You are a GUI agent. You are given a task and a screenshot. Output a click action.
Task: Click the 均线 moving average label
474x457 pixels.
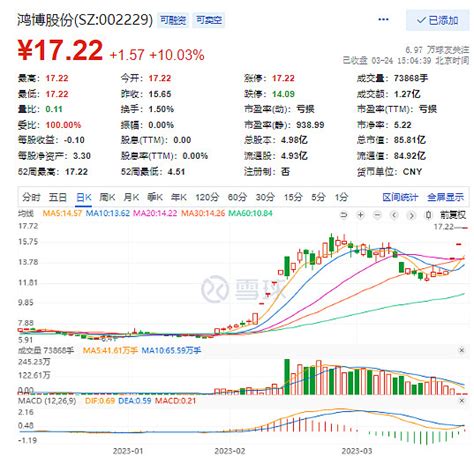(26, 213)
